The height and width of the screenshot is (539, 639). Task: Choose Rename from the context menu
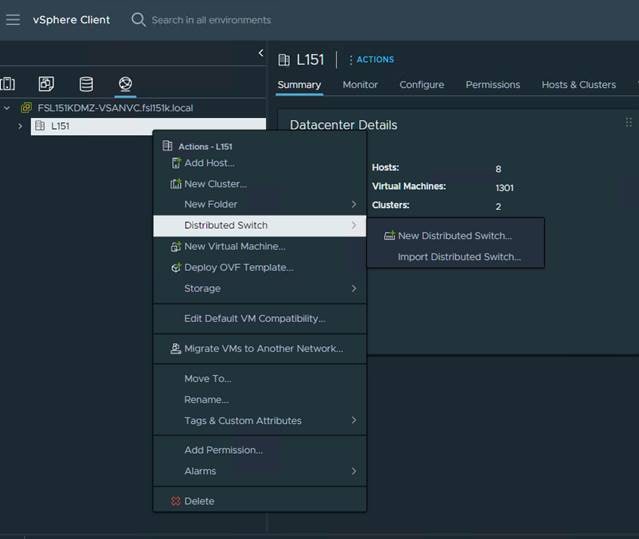(x=260, y=400)
